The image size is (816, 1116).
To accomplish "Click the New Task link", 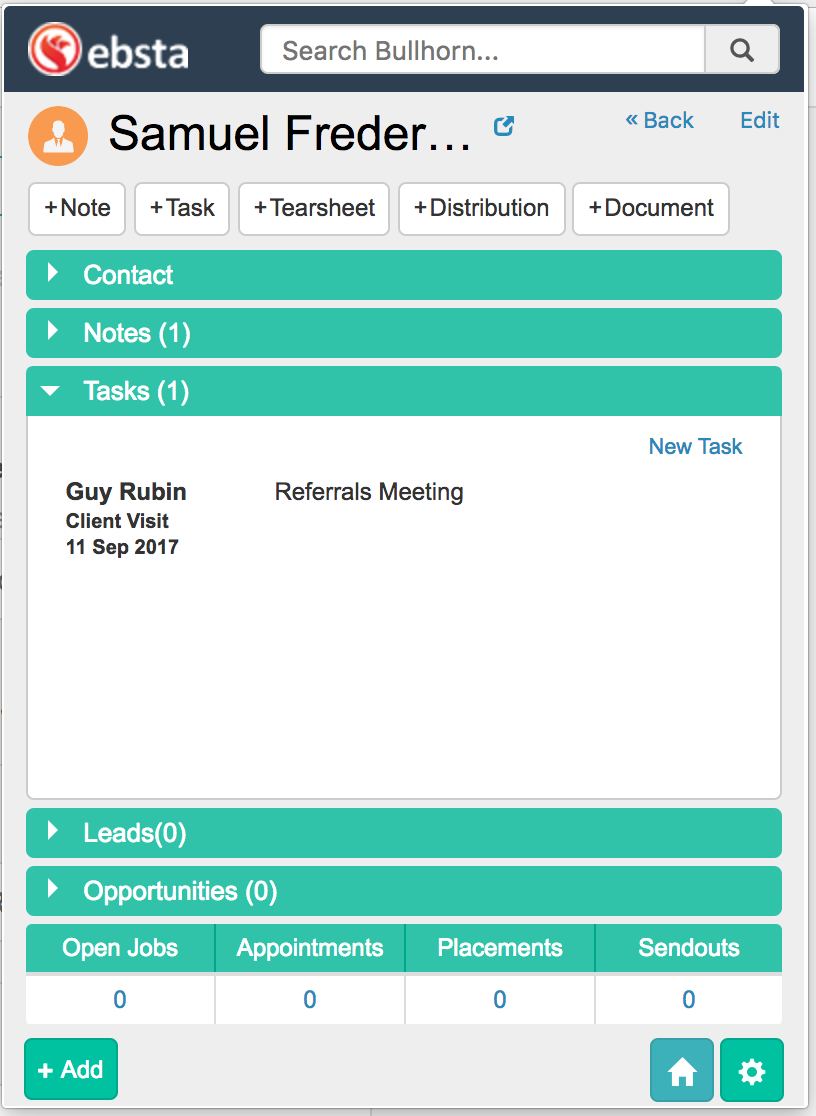I will pyautogui.click(x=695, y=446).
